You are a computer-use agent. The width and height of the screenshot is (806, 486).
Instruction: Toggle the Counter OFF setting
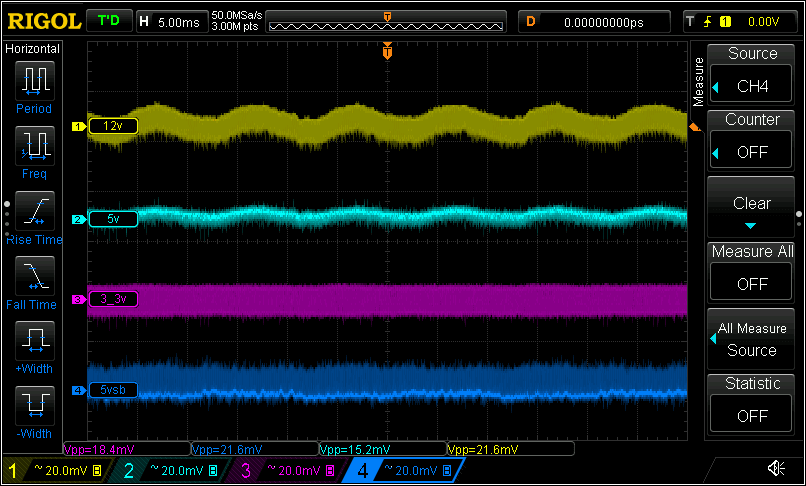tap(752, 152)
